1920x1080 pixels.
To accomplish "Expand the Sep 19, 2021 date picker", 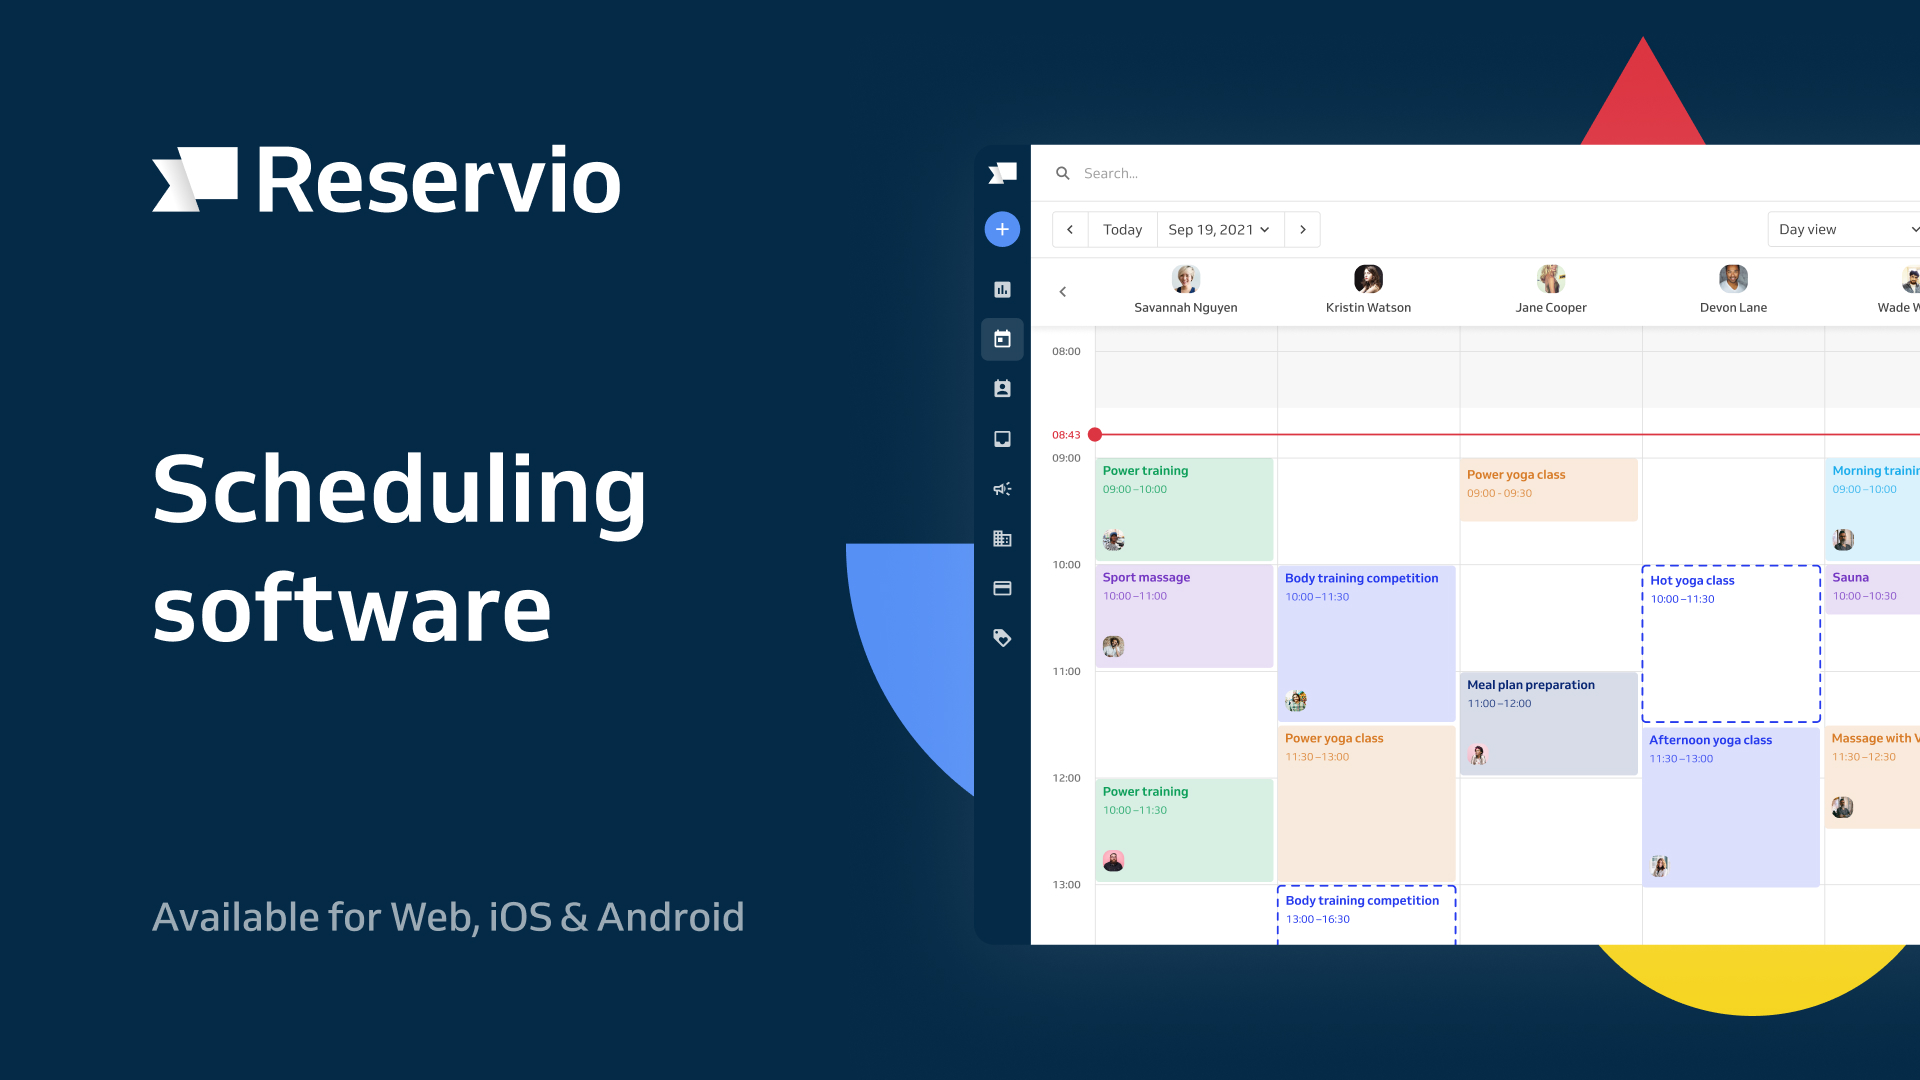I will pos(1216,229).
